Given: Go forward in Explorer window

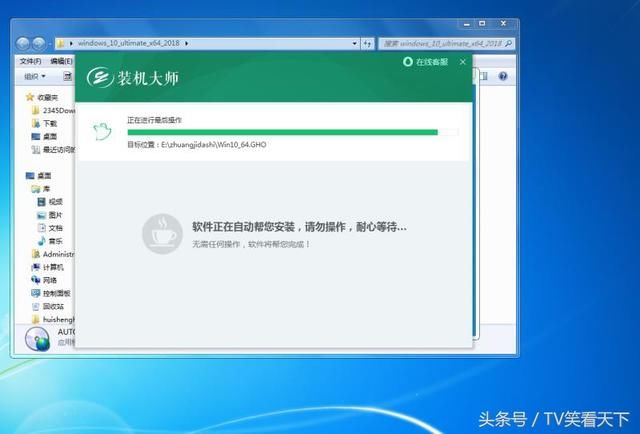Looking at the screenshot, I should pyautogui.click(x=39, y=43).
